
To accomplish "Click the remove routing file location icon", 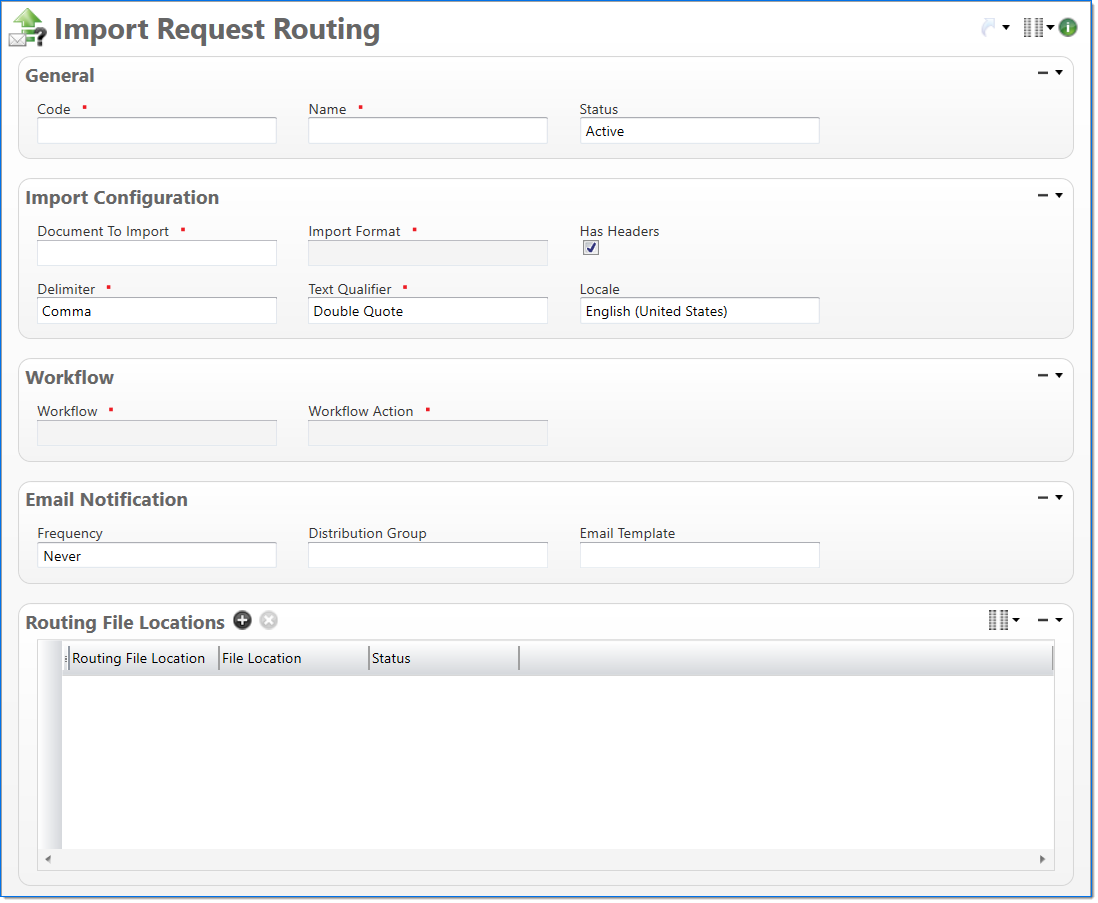I will 268,621.
